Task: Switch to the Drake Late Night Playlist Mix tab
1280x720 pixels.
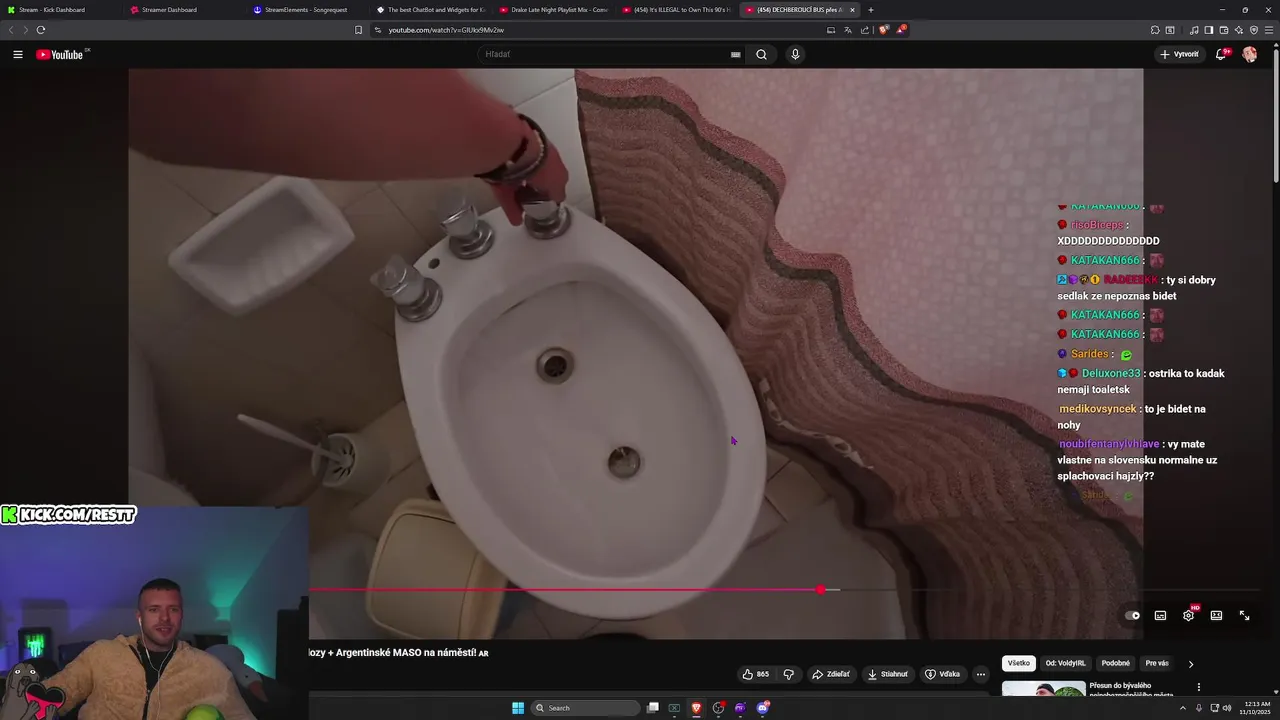Action: 552,10
